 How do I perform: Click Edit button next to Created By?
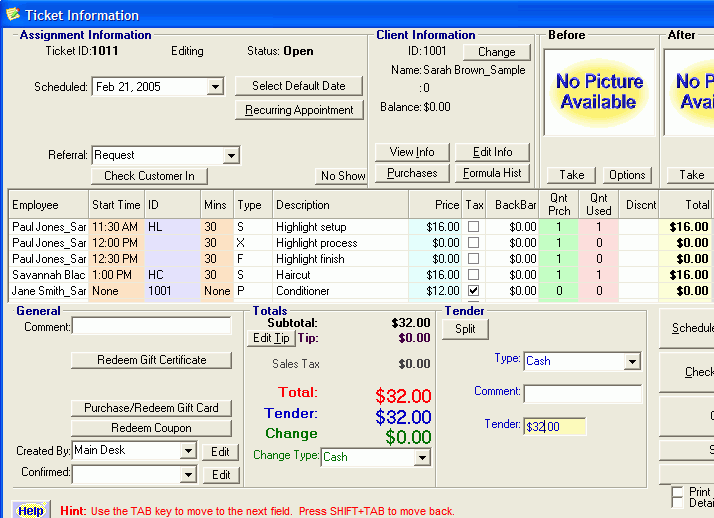220,452
